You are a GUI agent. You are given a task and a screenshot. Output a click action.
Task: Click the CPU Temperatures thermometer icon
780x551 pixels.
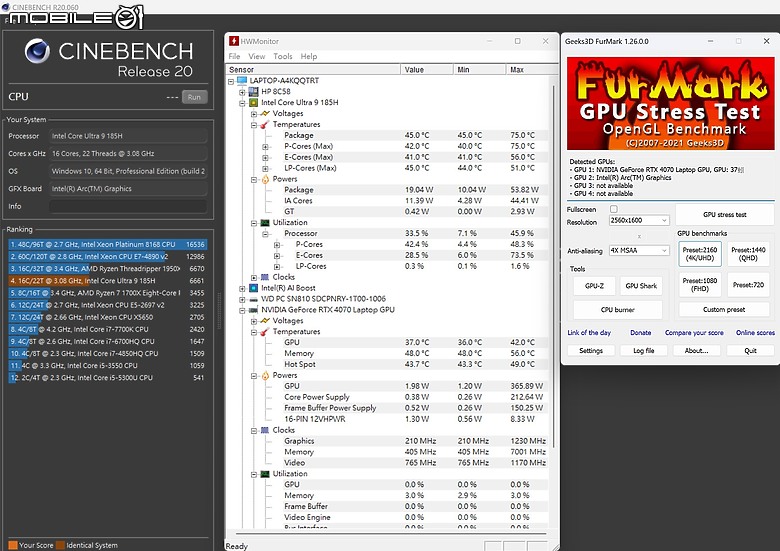pyautogui.click(x=265, y=124)
